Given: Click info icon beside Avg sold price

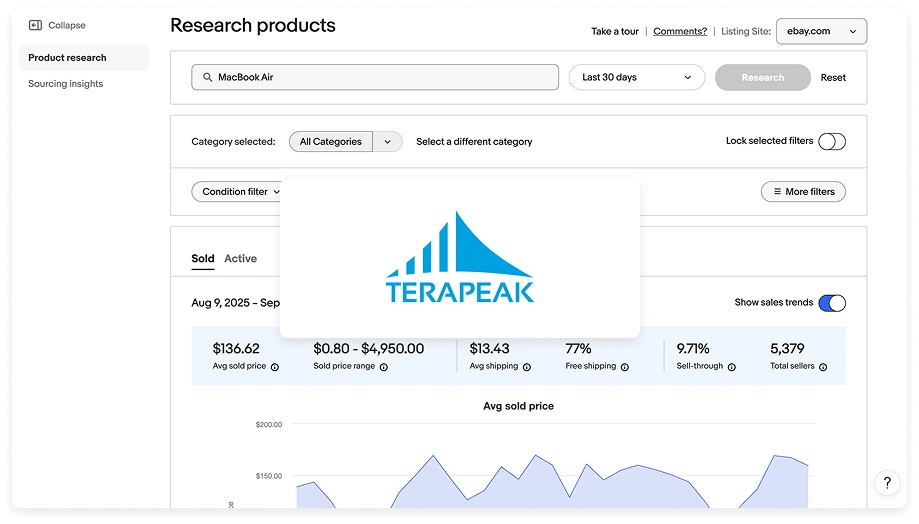Looking at the screenshot, I should coord(275,367).
